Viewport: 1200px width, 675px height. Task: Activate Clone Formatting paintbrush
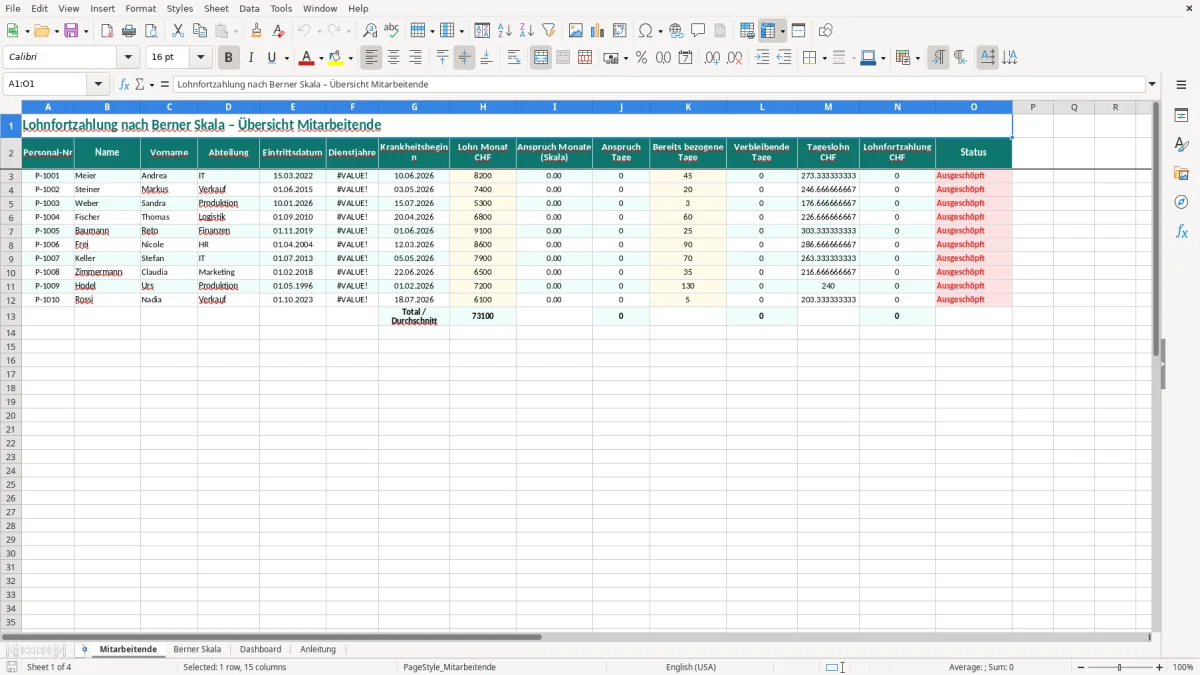click(x=257, y=31)
